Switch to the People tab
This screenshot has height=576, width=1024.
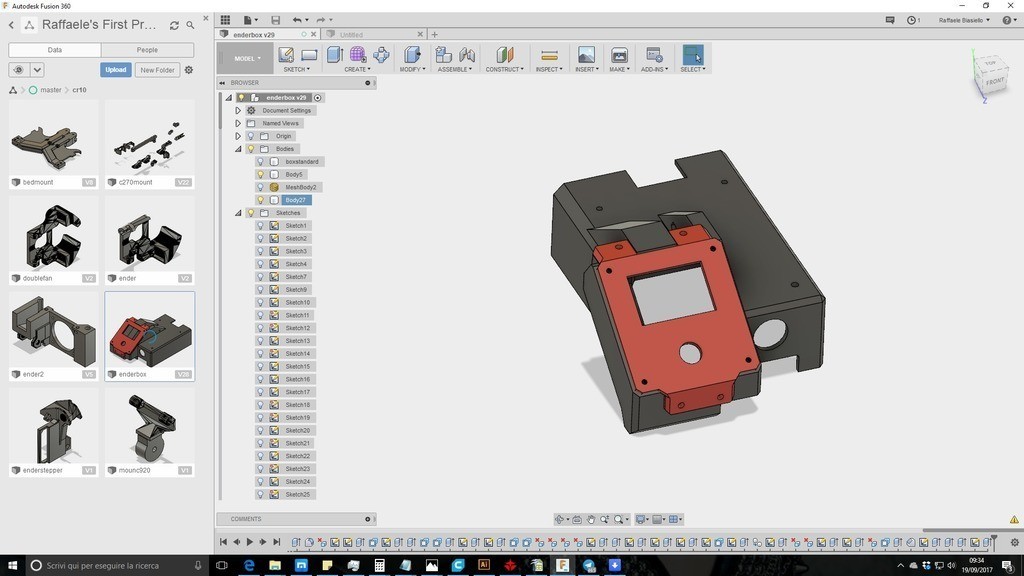point(147,50)
